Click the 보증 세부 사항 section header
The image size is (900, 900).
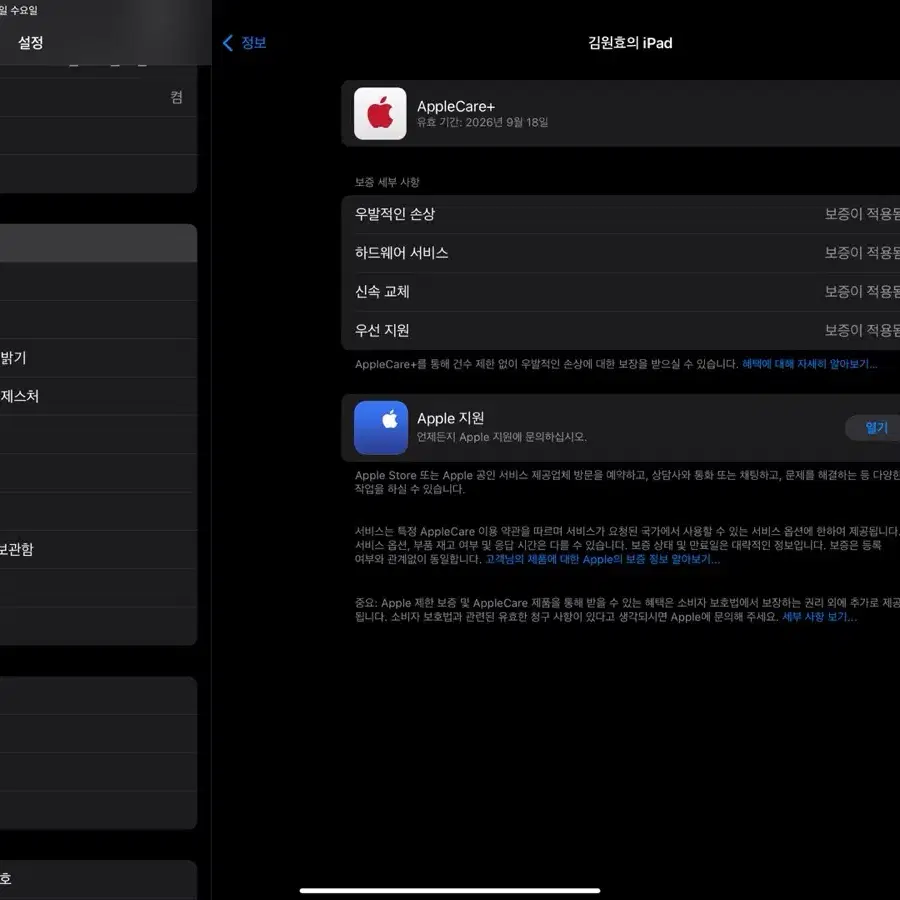point(387,182)
